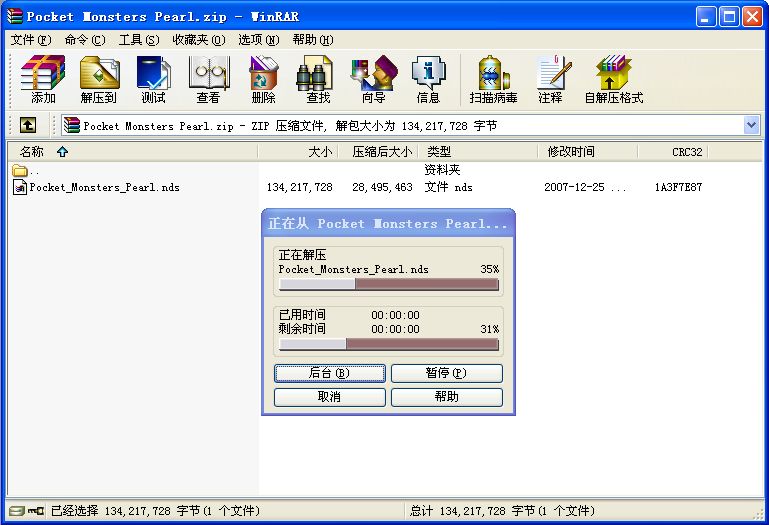Expand the address bar dropdown arrow
769x525 pixels.
(x=751, y=126)
